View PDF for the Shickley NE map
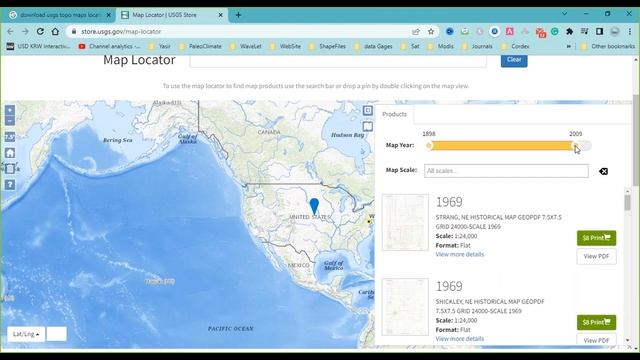Screen dimensions: 640x360 point(596,340)
